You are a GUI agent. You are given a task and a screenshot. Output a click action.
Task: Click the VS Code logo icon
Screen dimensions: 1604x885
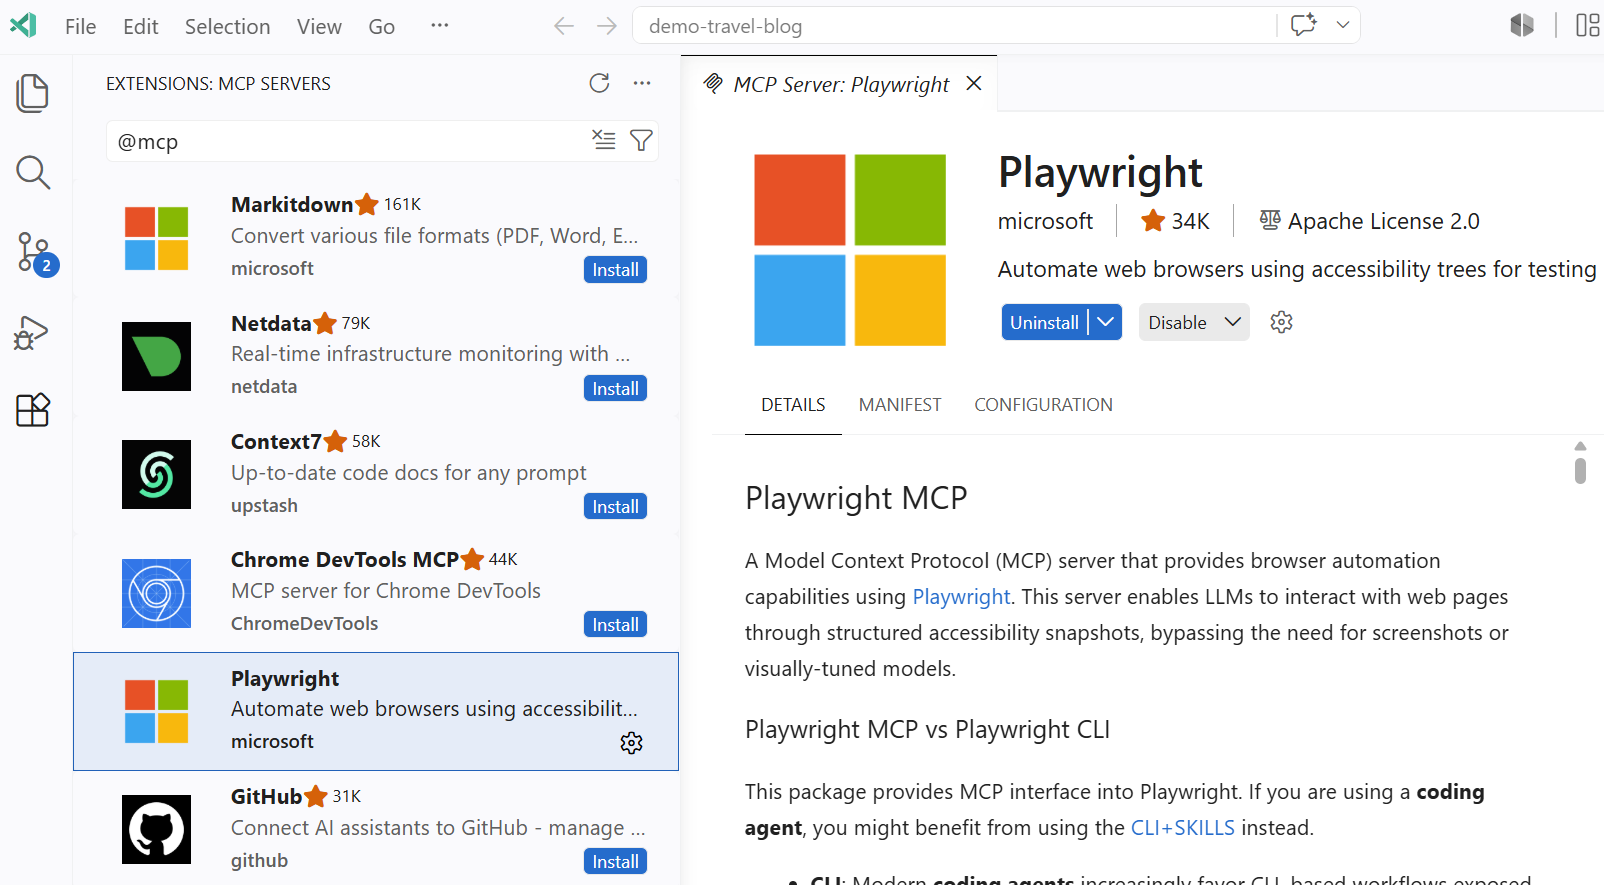23,25
